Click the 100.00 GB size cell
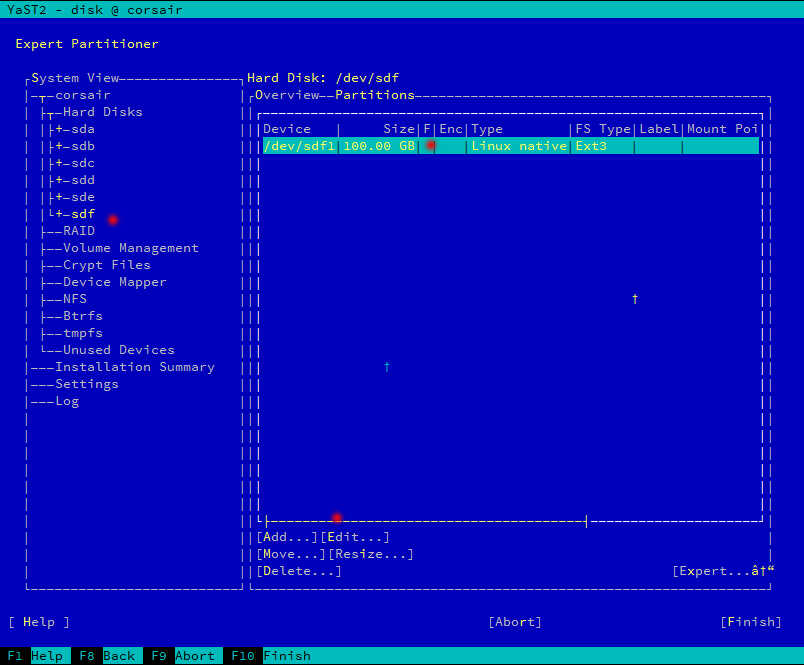 click(379, 146)
